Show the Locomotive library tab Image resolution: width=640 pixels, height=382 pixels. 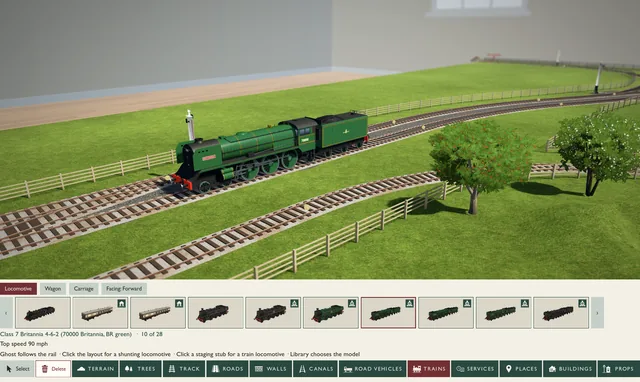pyautogui.click(x=18, y=289)
